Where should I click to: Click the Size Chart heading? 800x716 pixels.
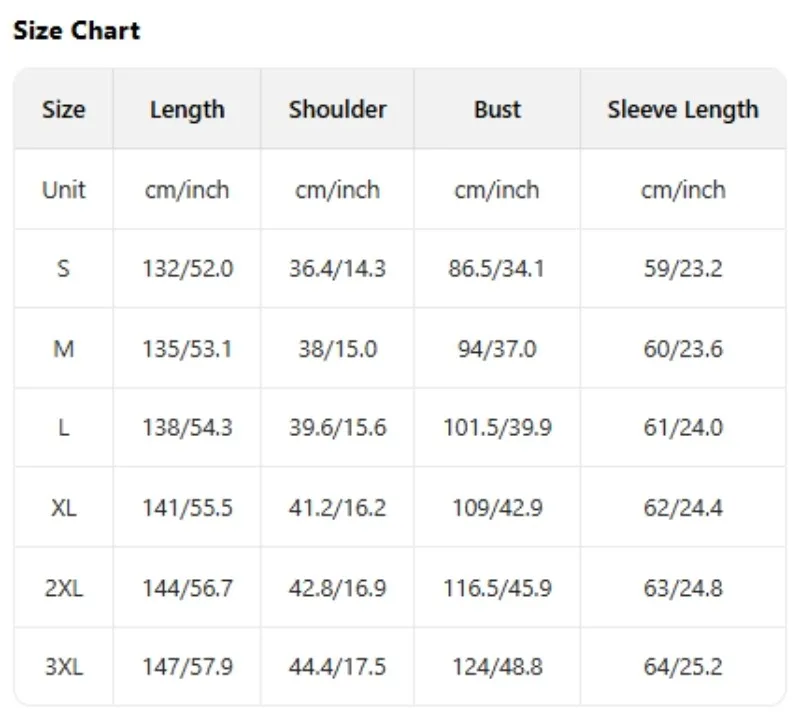point(76,31)
